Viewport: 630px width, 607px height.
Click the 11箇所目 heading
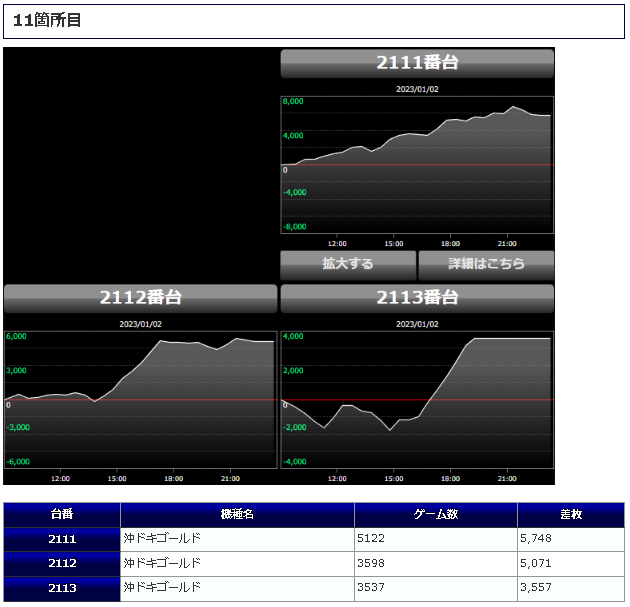(47, 20)
